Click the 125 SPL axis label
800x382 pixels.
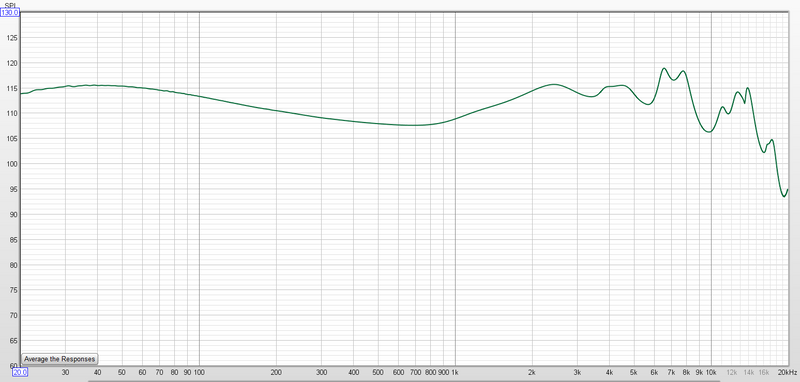pyautogui.click(x=11, y=38)
